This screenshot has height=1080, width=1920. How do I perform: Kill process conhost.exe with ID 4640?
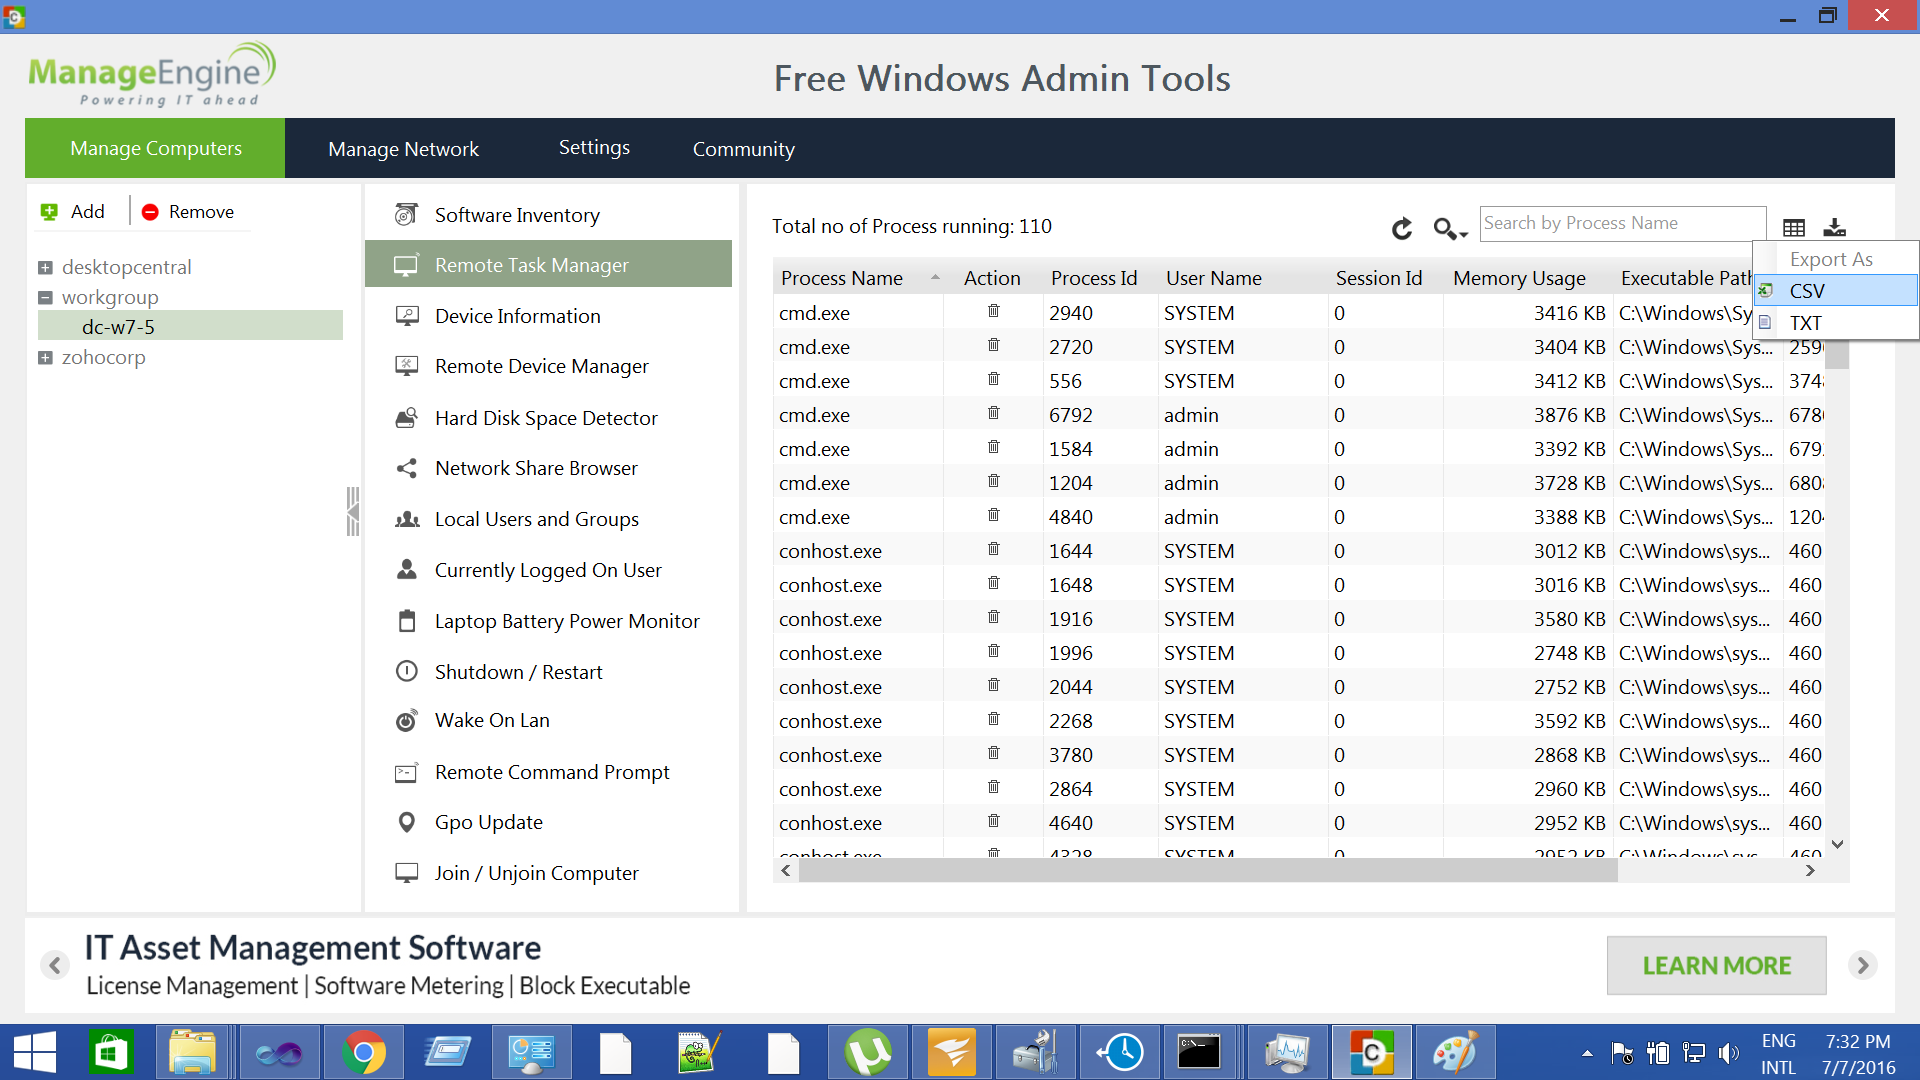(993, 822)
